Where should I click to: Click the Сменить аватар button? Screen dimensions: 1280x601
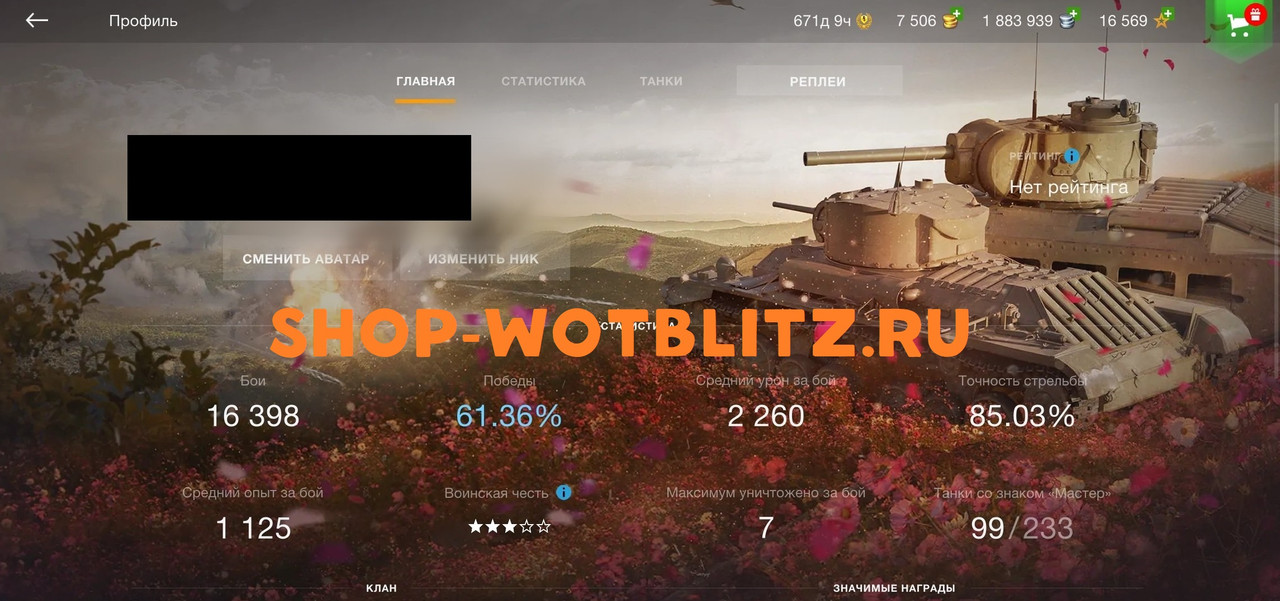[x=306, y=259]
